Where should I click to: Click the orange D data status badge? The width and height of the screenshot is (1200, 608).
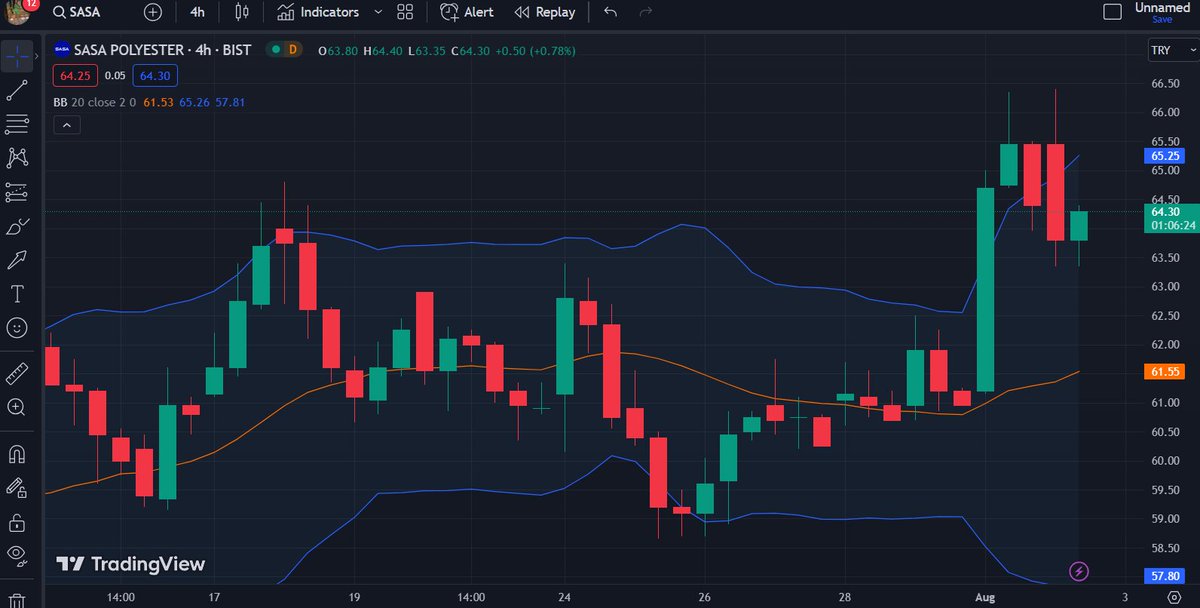click(293, 48)
